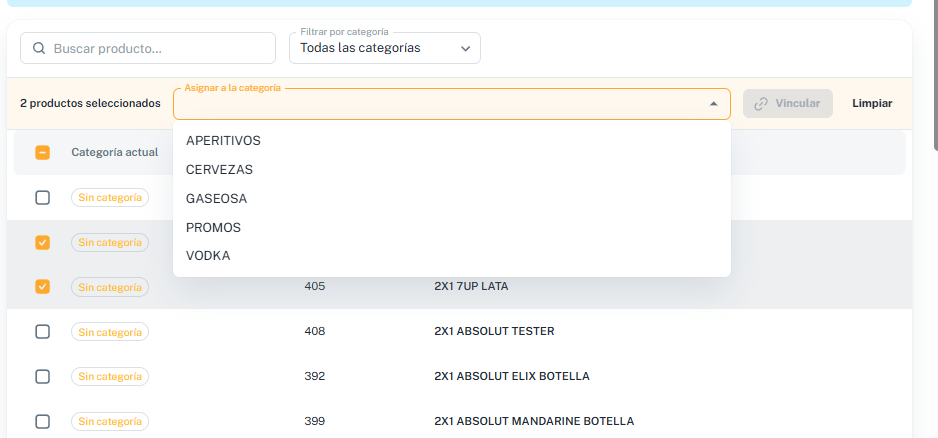Click the page vertical scrollbar
The image size is (938, 438).
tap(935, 72)
